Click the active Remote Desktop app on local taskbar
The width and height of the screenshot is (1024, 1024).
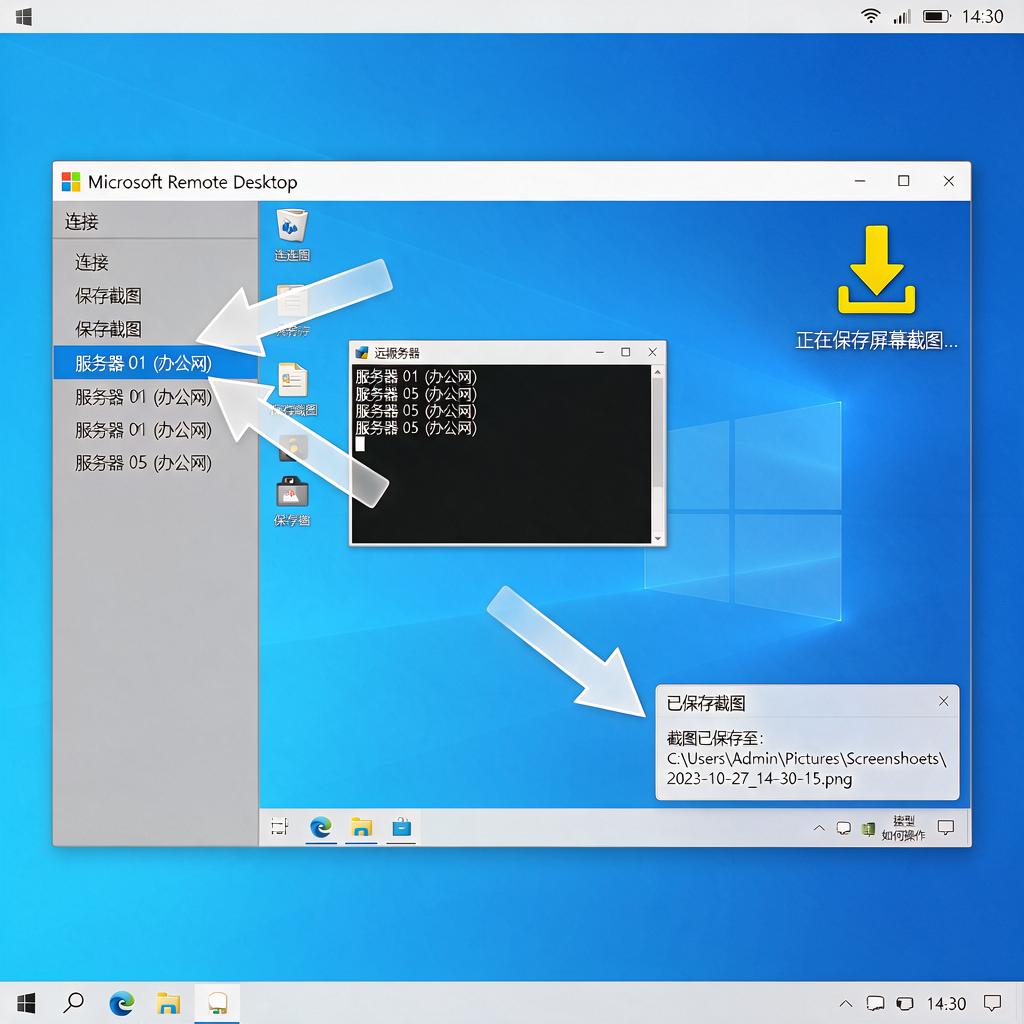click(217, 1002)
